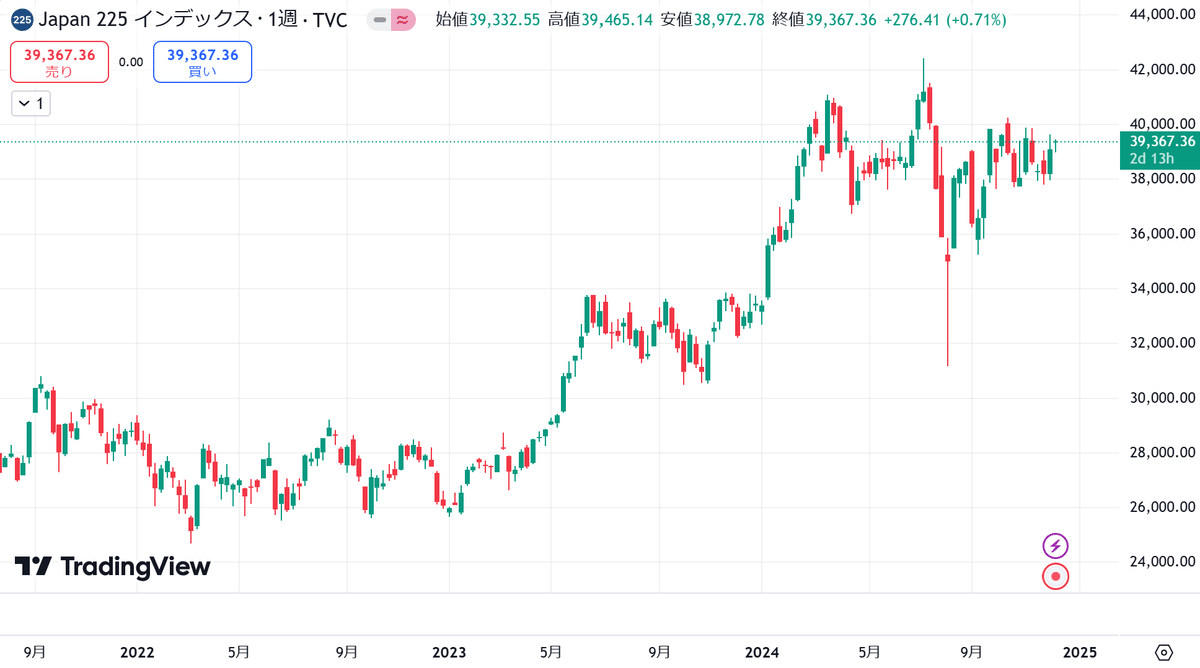Viewport: 1200px width, 668px height.
Task: Click the pink approximate-sign data status icon
Action: point(402,19)
